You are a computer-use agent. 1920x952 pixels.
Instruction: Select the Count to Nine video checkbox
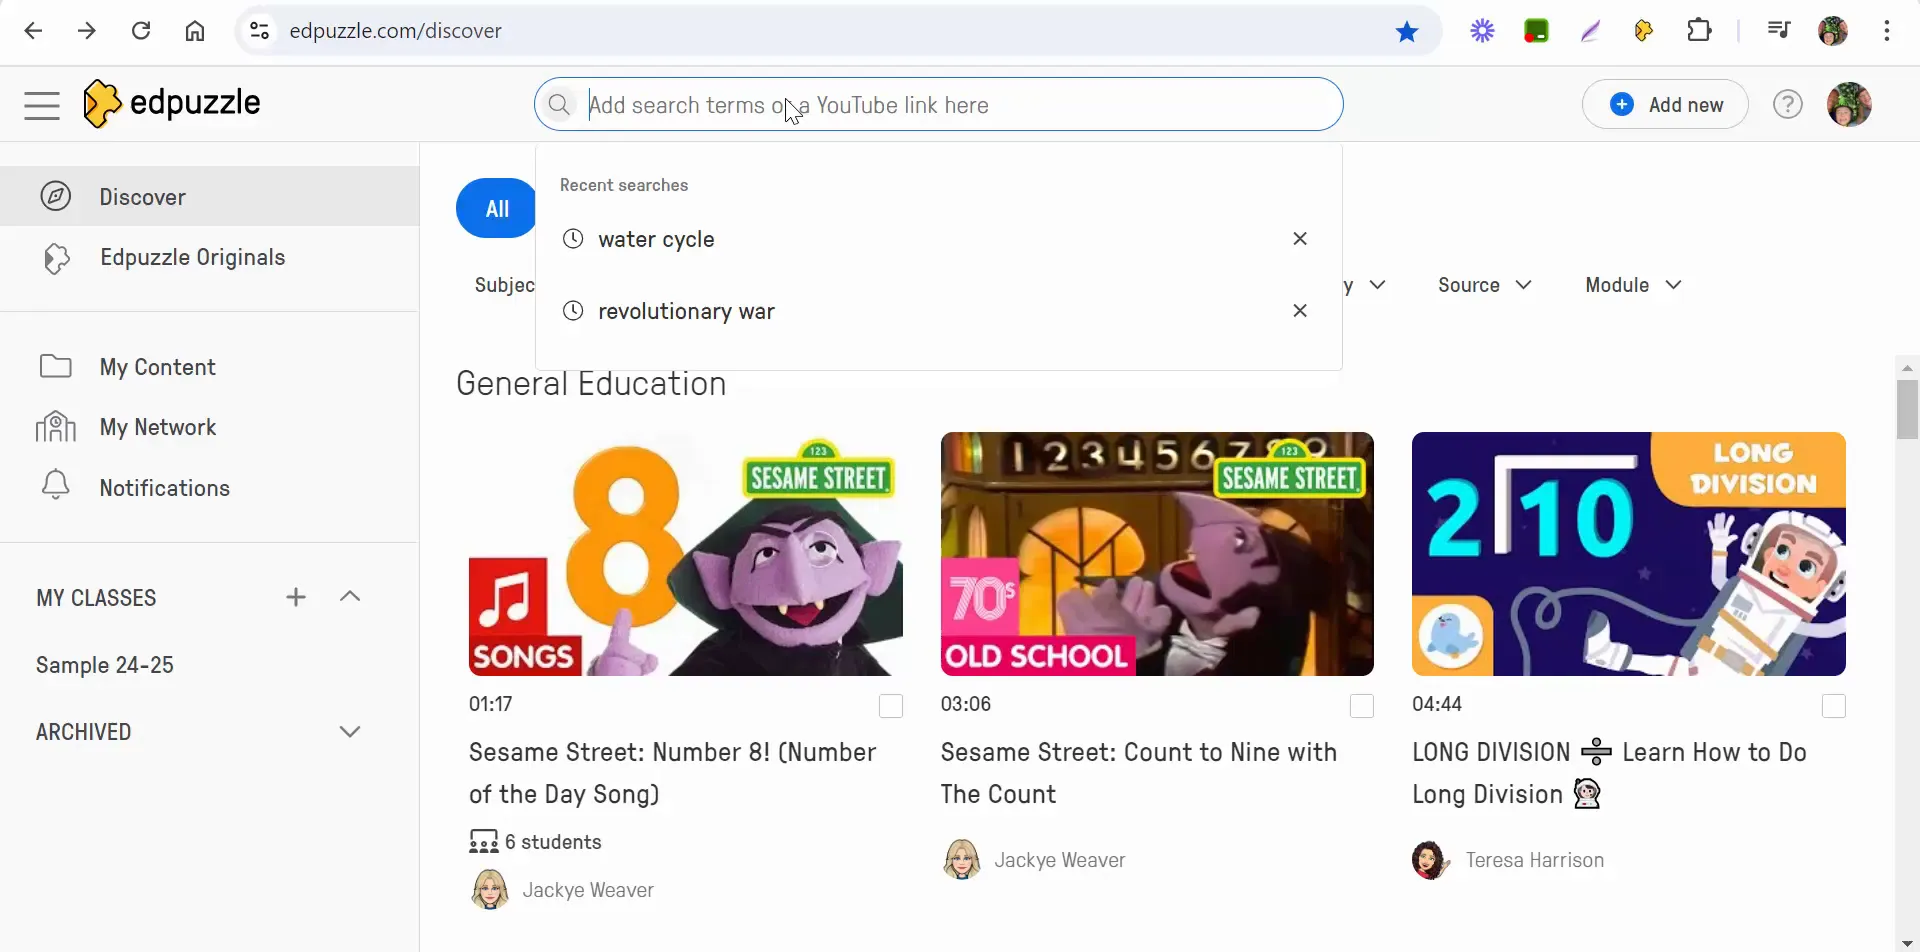coord(1362,706)
